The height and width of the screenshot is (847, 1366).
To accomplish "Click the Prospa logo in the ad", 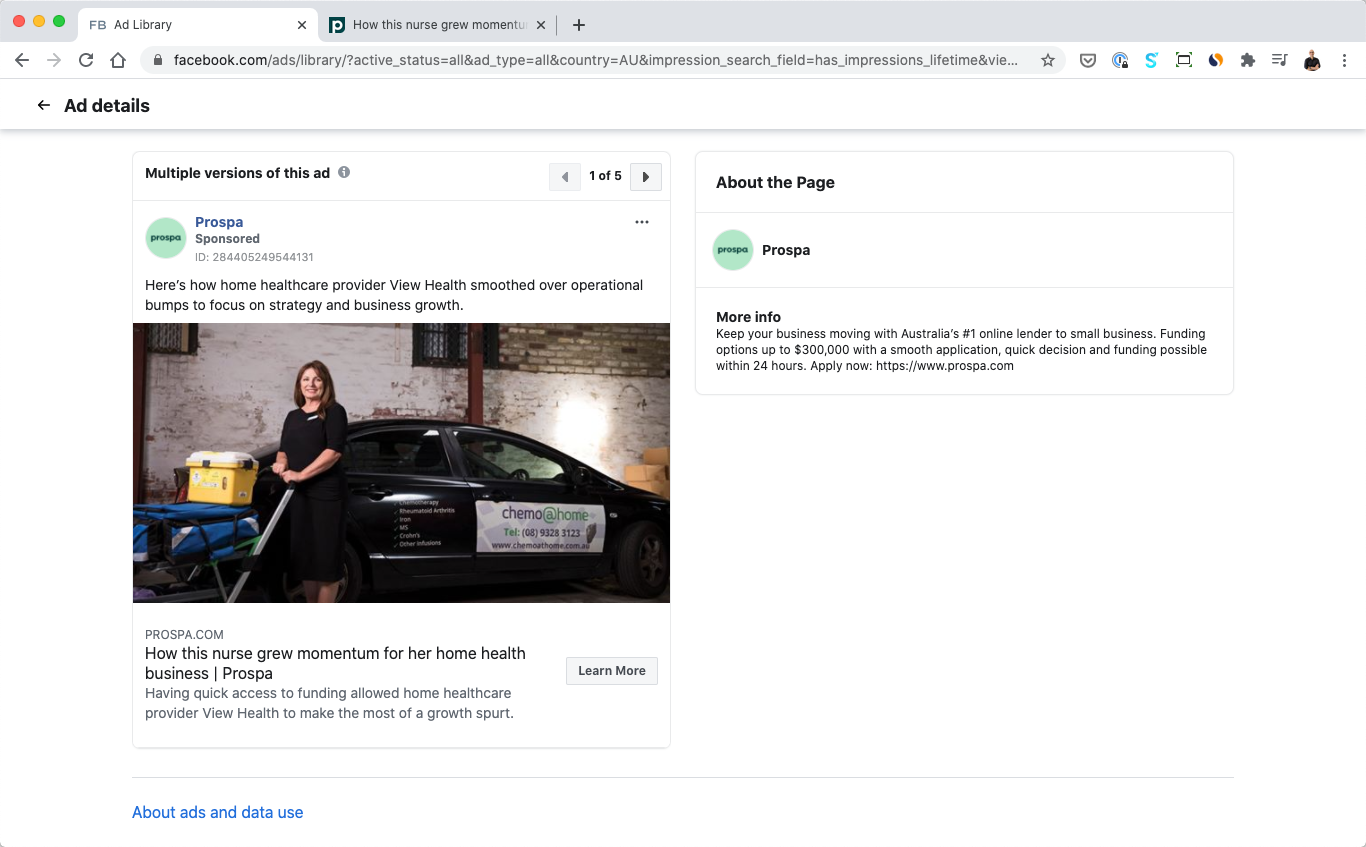I will click(166, 238).
